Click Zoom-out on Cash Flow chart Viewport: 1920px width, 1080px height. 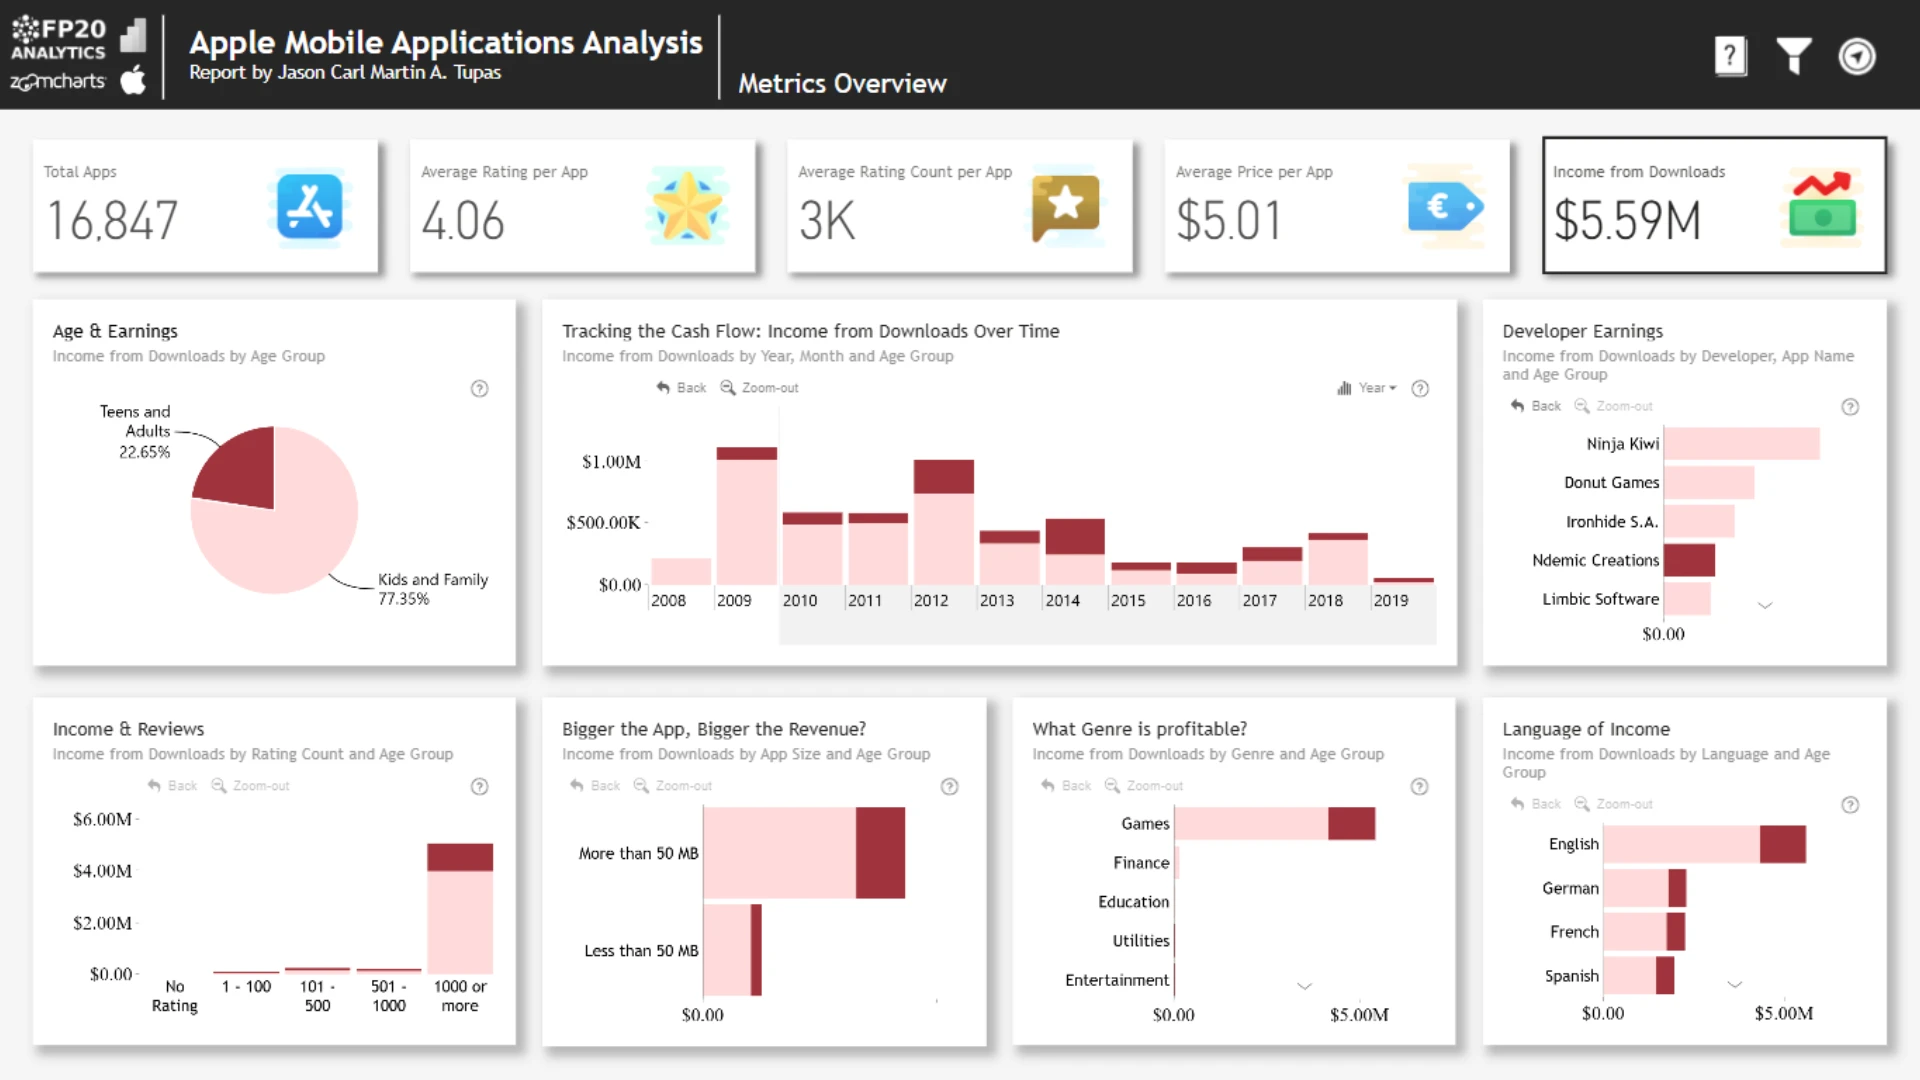[760, 388]
